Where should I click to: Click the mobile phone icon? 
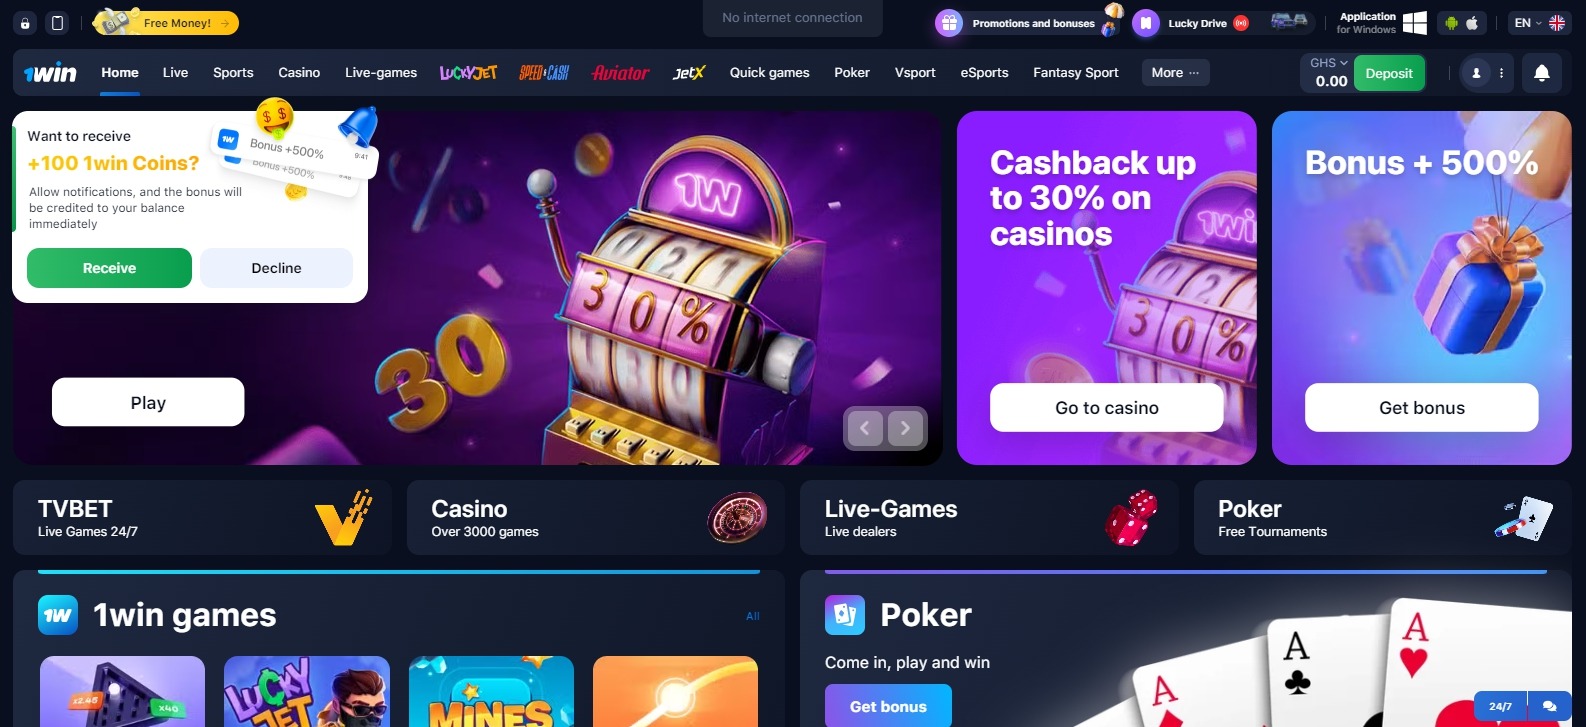pos(57,23)
